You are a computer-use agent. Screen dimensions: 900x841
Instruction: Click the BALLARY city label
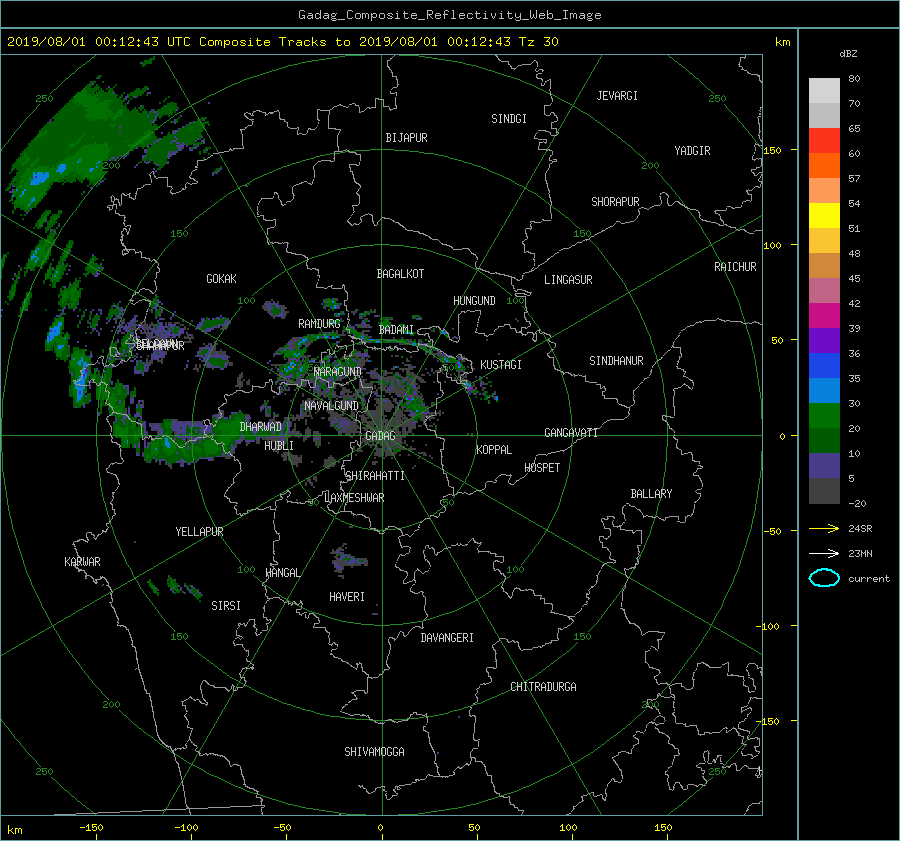(651, 494)
